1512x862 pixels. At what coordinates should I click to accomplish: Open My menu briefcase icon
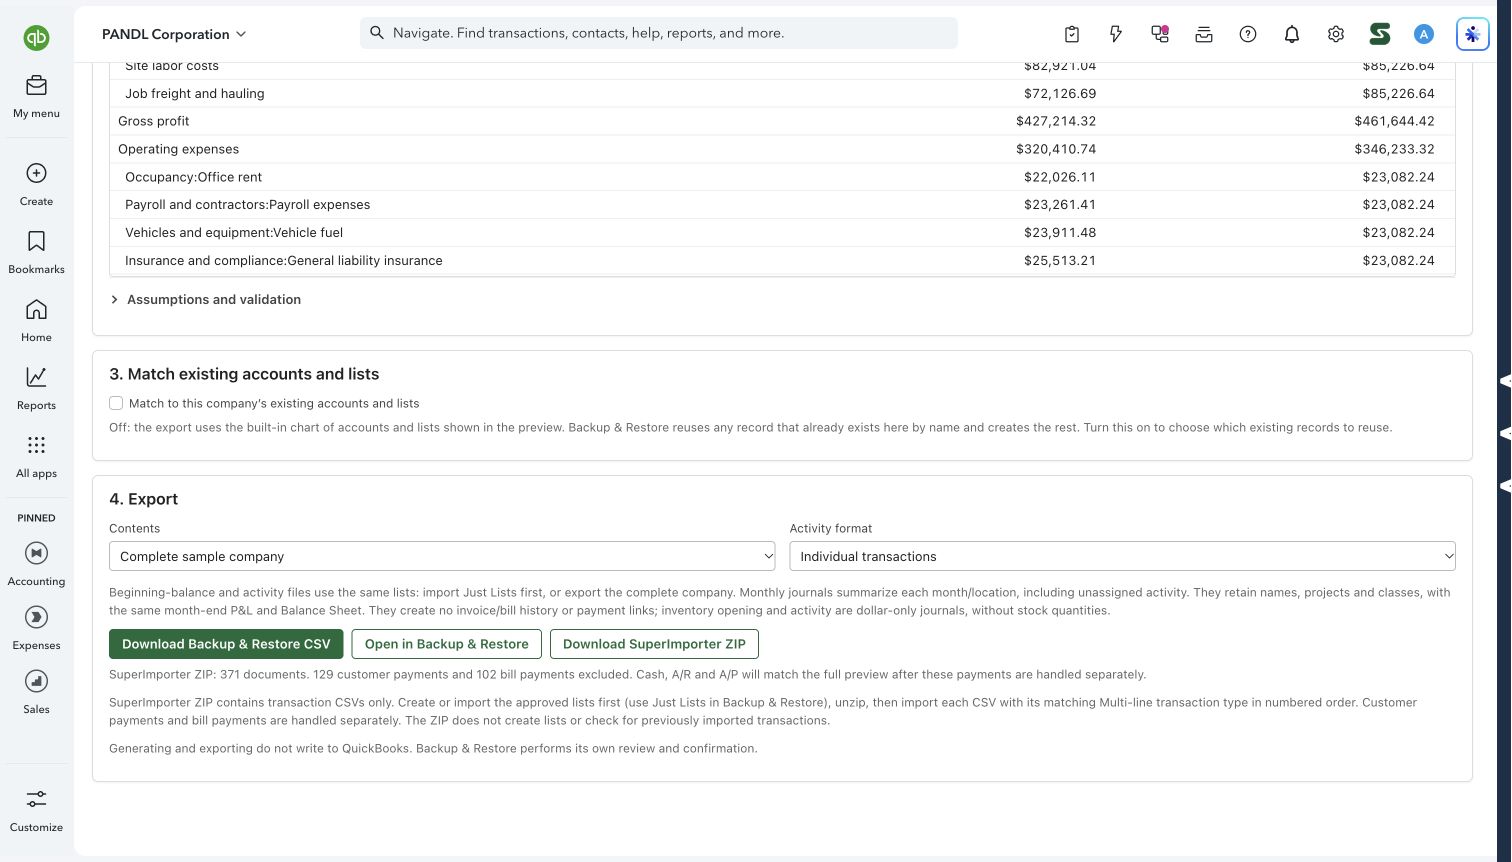click(36, 86)
